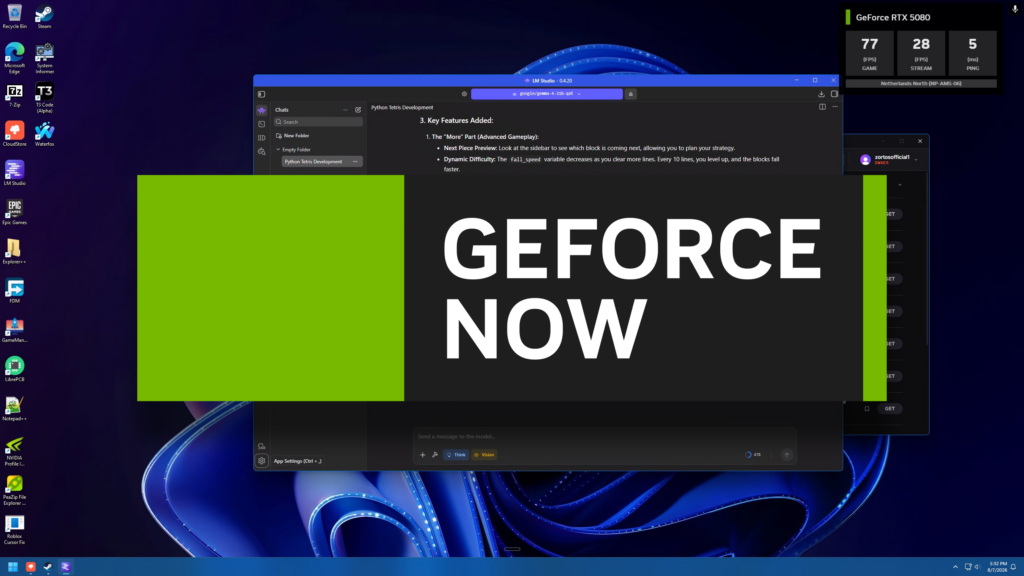Open the System Informer desktop icon
1024x576 pixels.
tap(44, 58)
